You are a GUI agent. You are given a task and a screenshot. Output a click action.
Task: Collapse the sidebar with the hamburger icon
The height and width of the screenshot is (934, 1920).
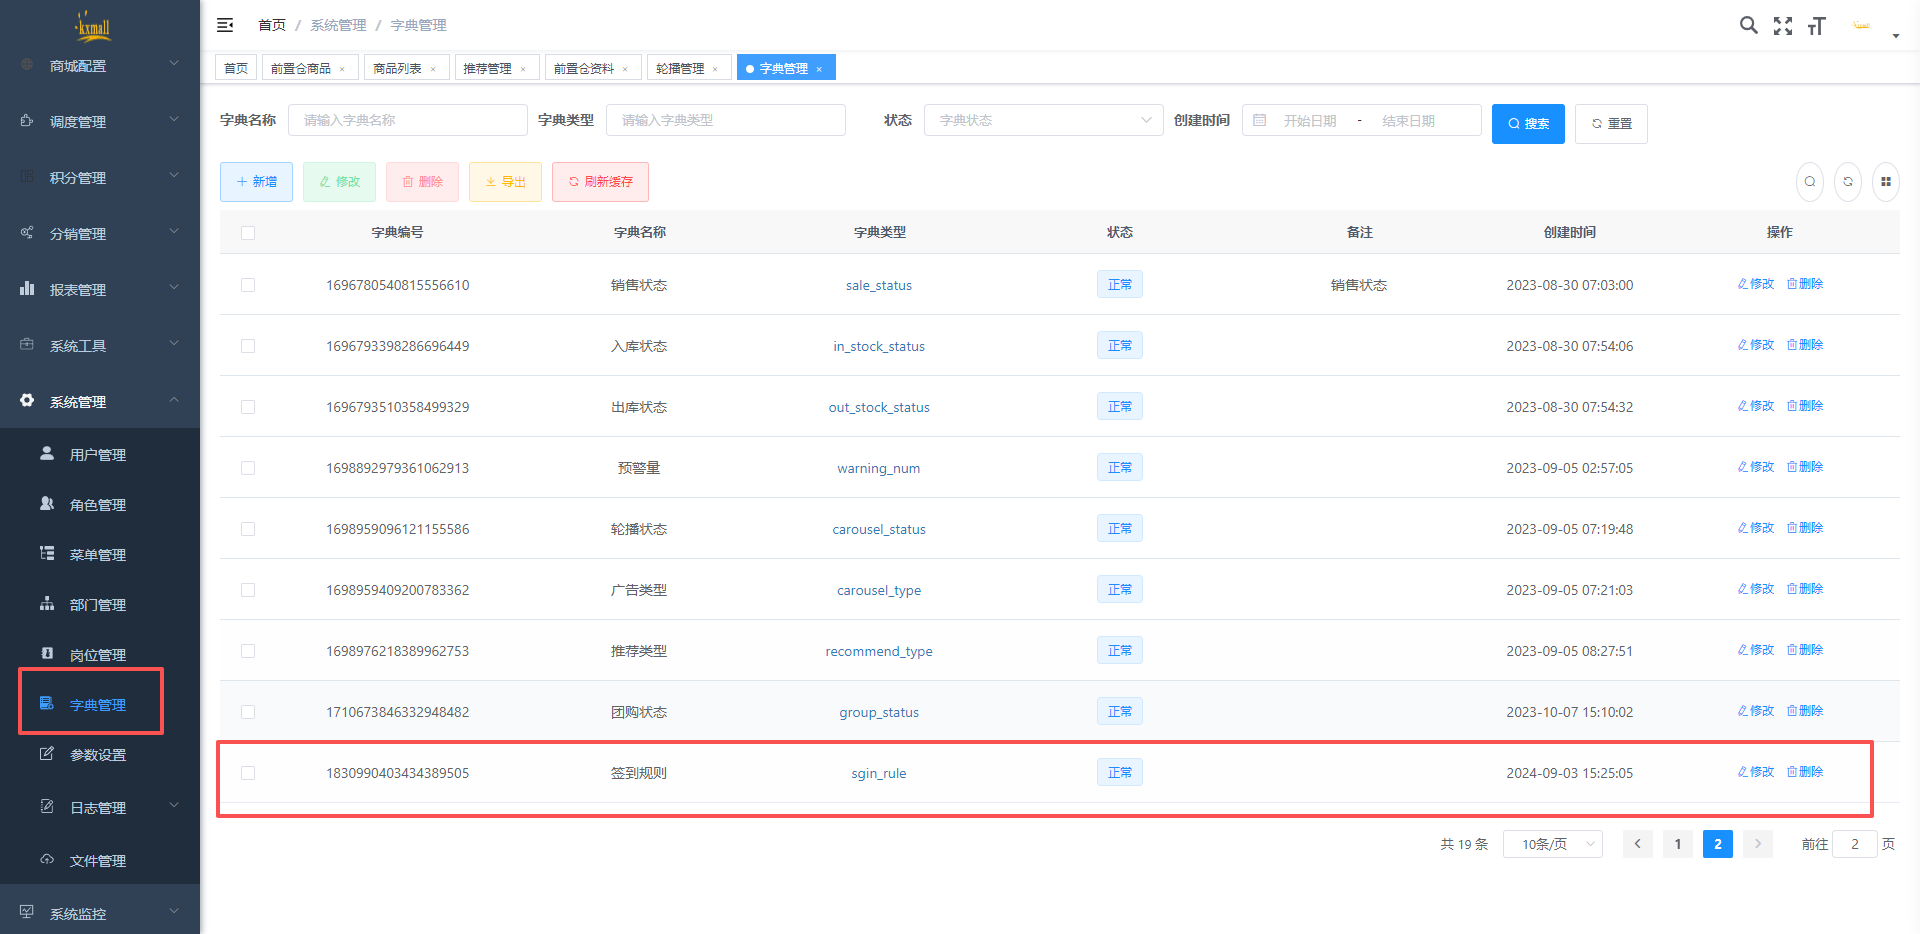[225, 25]
